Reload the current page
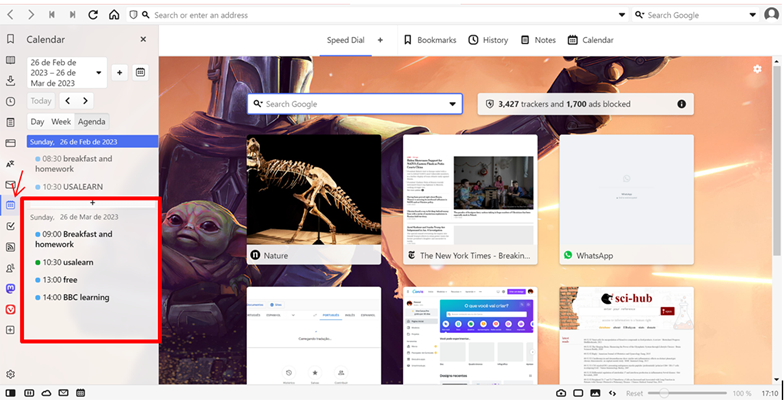This screenshot has height=400, width=784. pyautogui.click(x=93, y=15)
